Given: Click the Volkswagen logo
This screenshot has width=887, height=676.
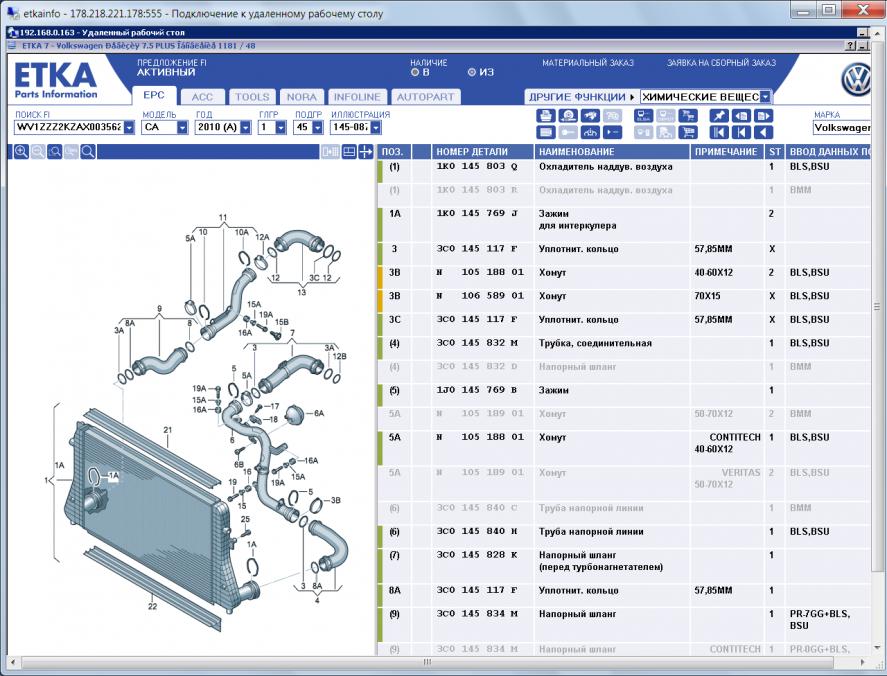Looking at the screenshot, I should [855, 80].
